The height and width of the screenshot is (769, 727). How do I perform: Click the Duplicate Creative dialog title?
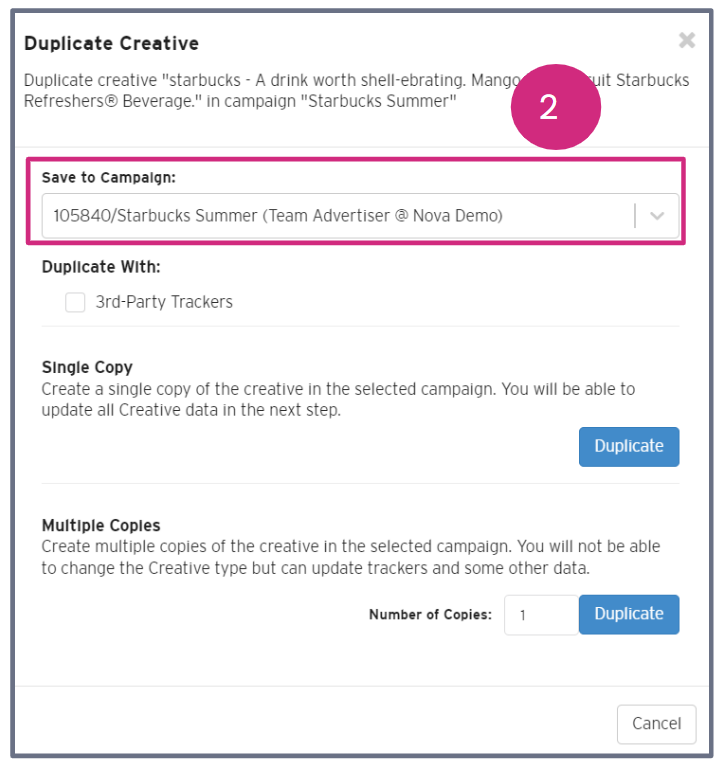point(111,44)
